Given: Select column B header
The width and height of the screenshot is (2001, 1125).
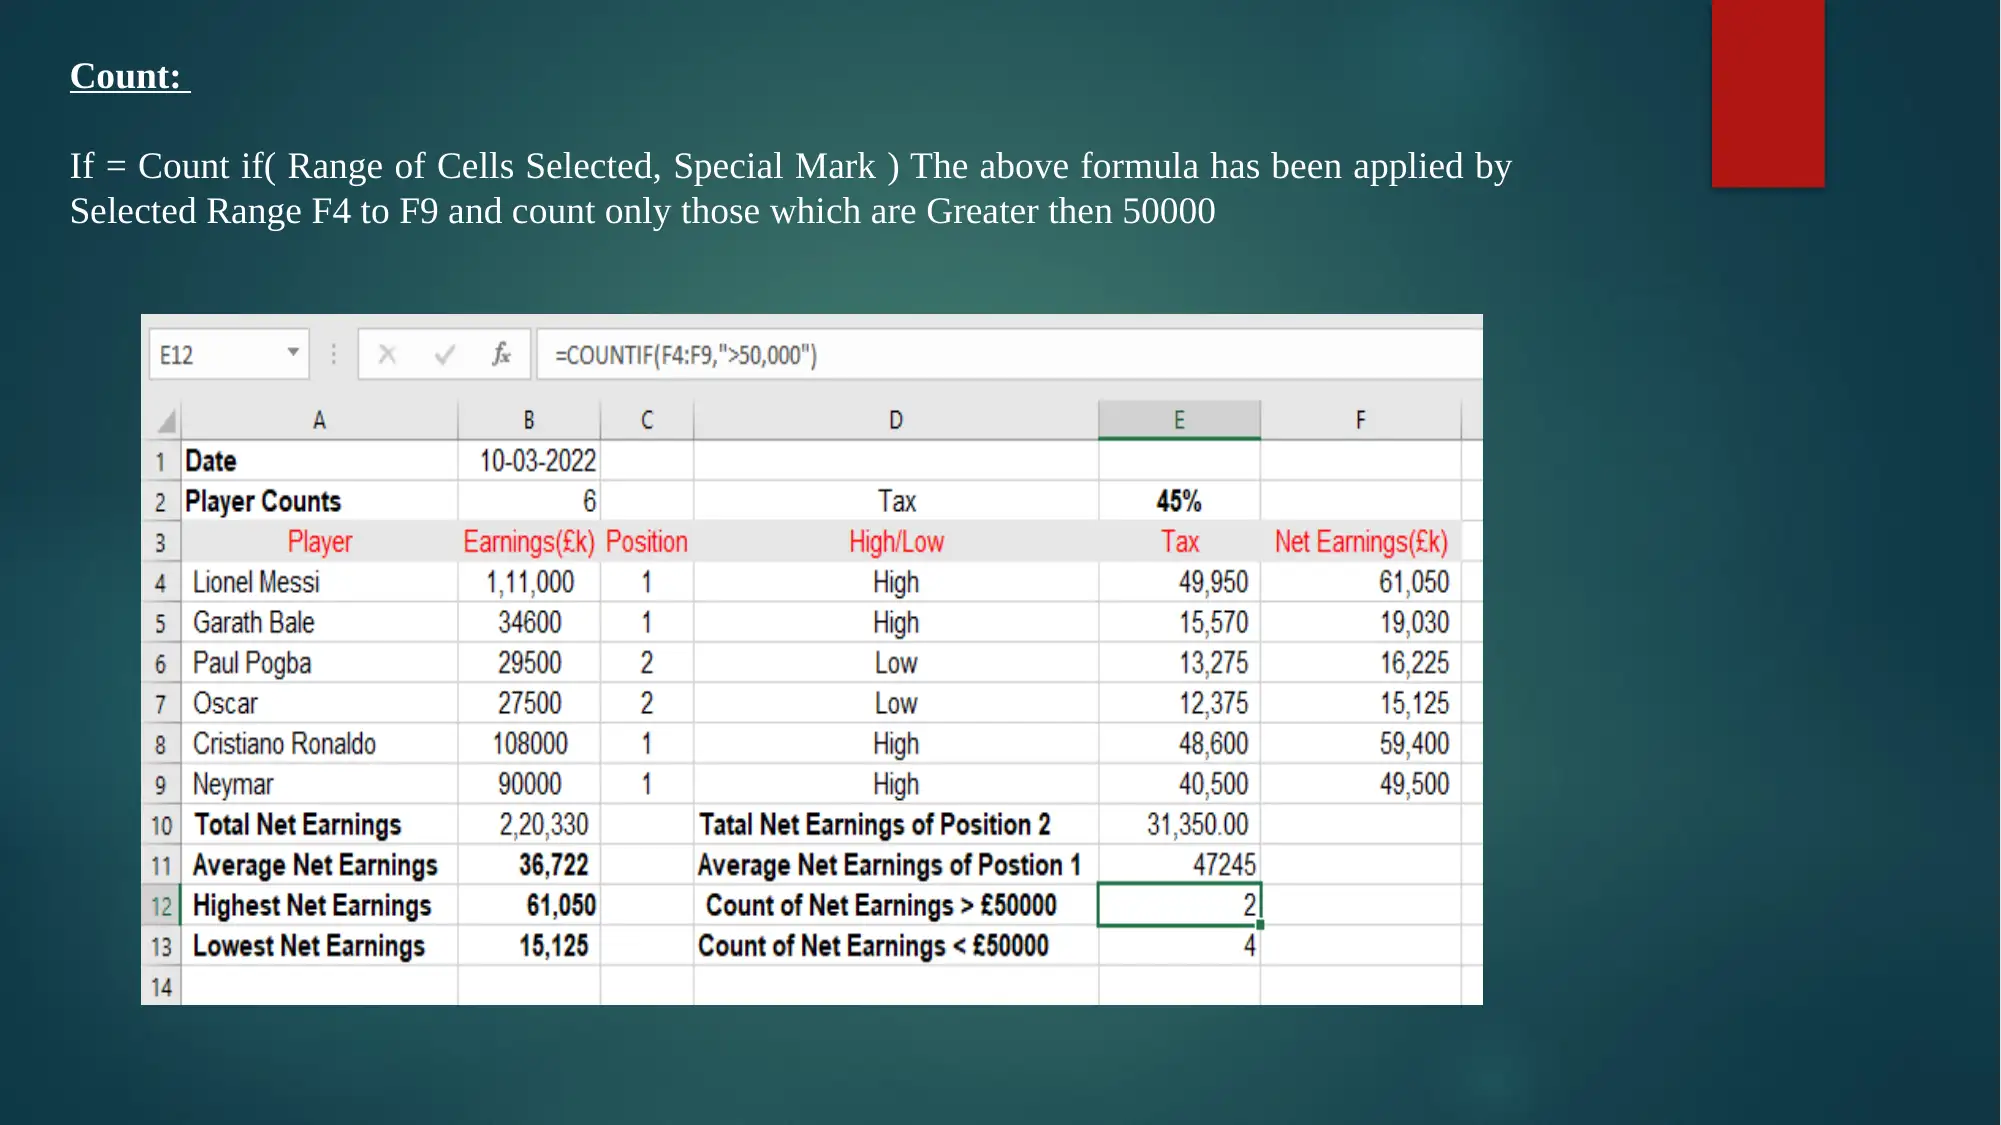Looking at the screenshot, I should [529, 420].
